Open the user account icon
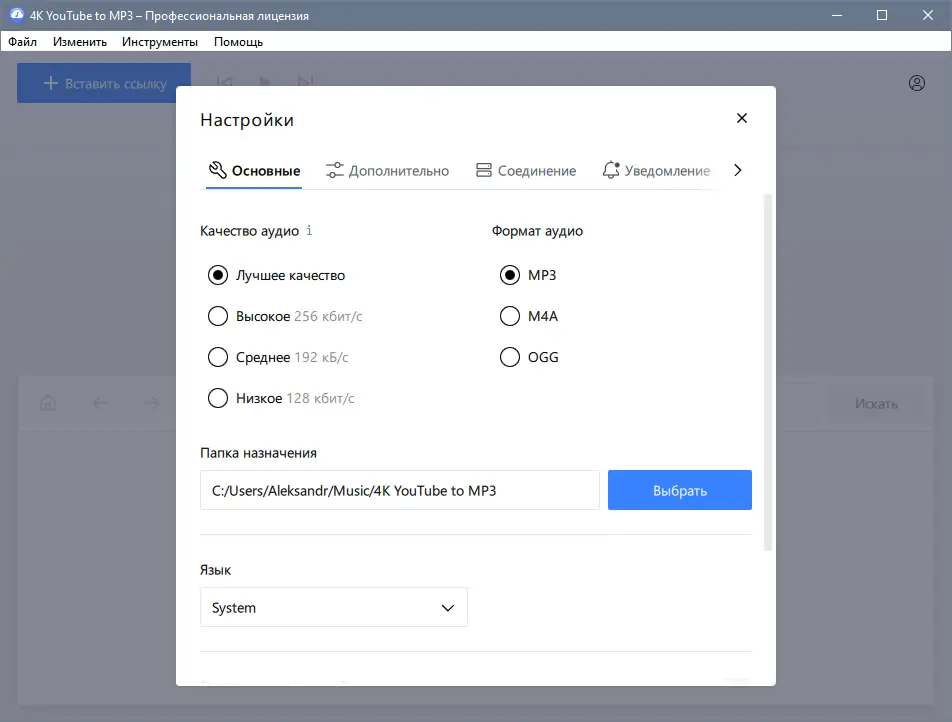The image size is (952, 722). point(916,83)
